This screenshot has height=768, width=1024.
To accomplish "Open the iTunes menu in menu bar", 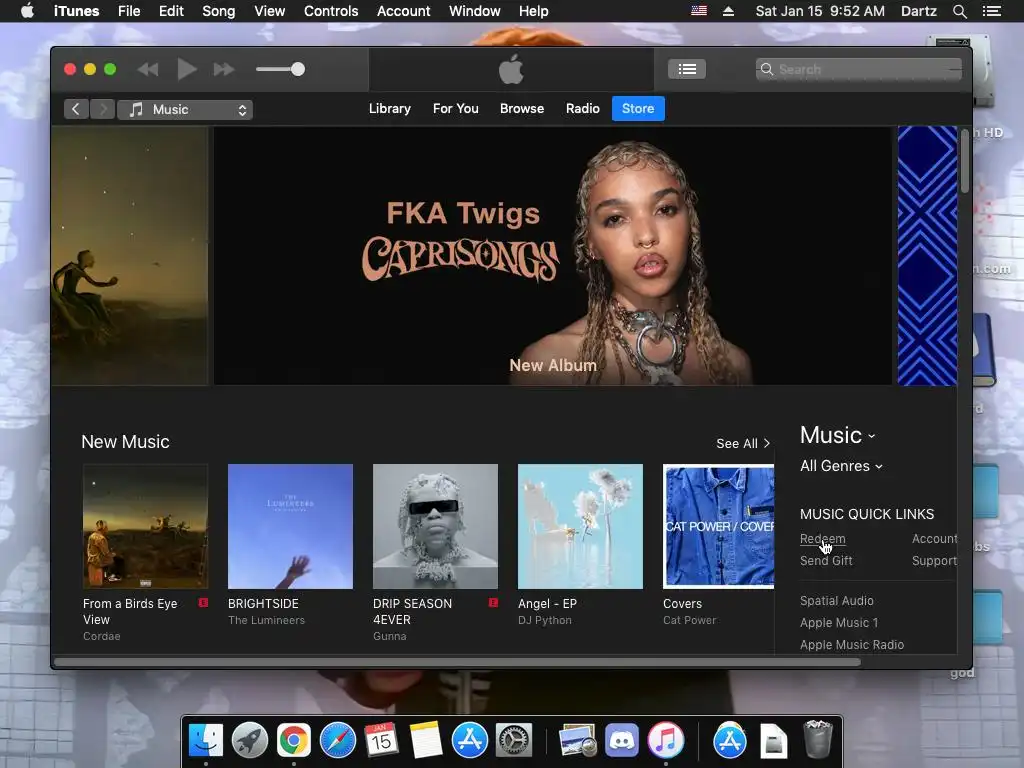I will [76, 11].
